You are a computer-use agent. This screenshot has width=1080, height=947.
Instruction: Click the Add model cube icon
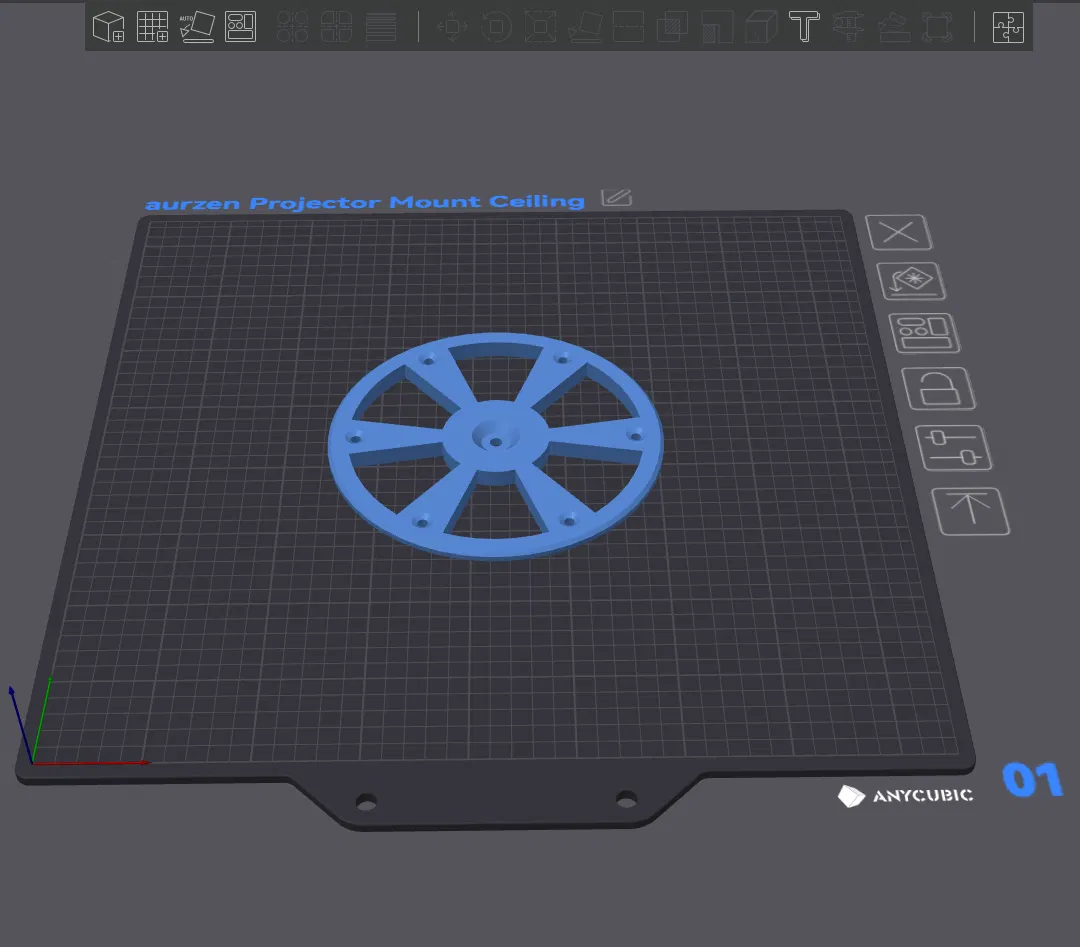coord(108,27)
